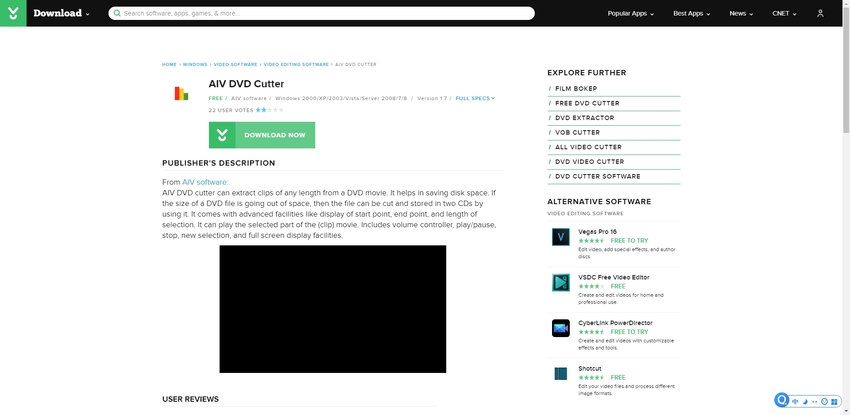Click the dots icon in floating widget
Screen dimensions: 850x415
click(x=815, y=402)
